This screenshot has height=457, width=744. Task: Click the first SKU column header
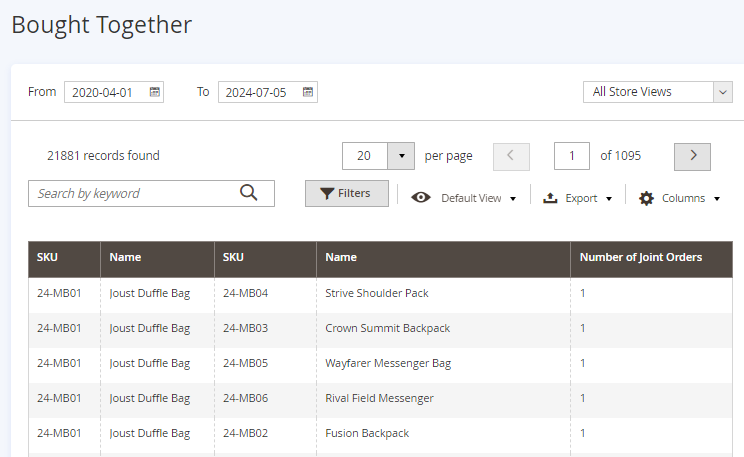(65, 259)
